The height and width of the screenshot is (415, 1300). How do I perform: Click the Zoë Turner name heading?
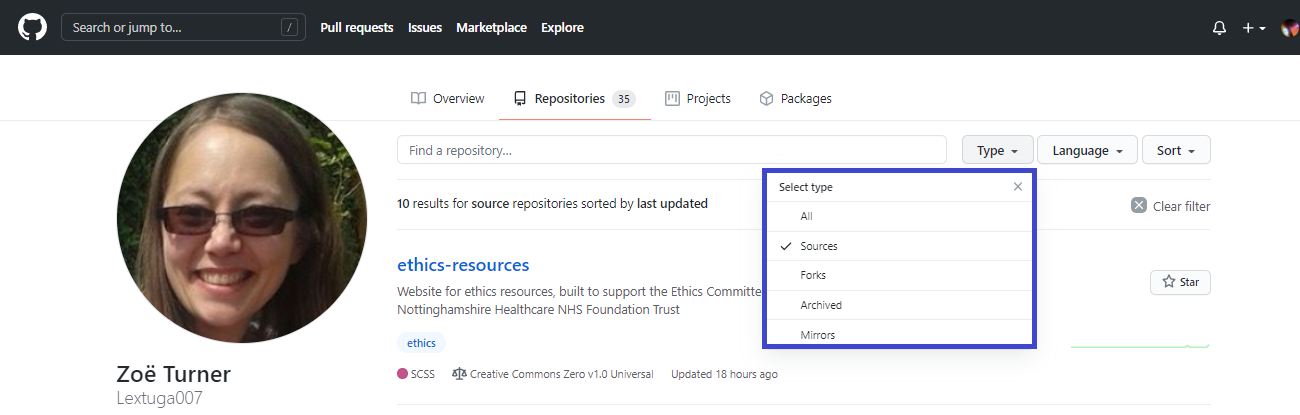[x=174, y=374]
